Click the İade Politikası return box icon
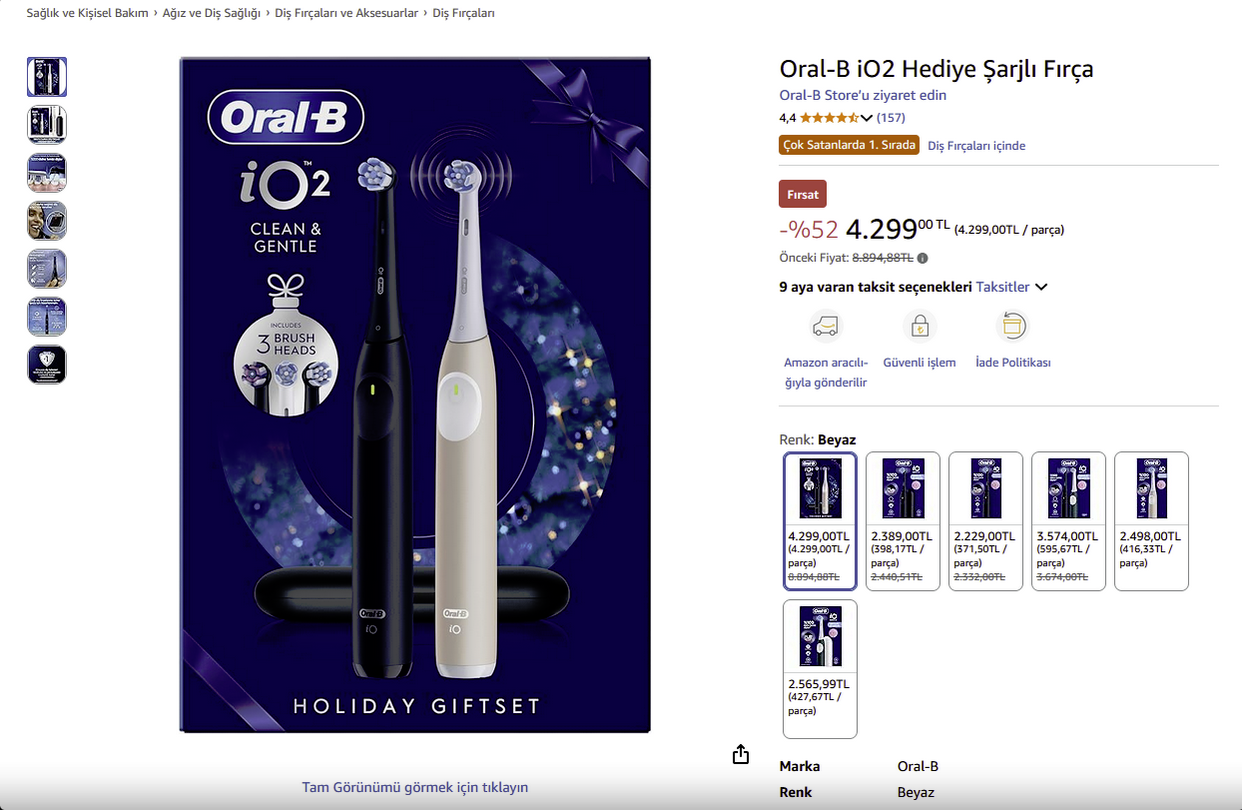 1013,326
